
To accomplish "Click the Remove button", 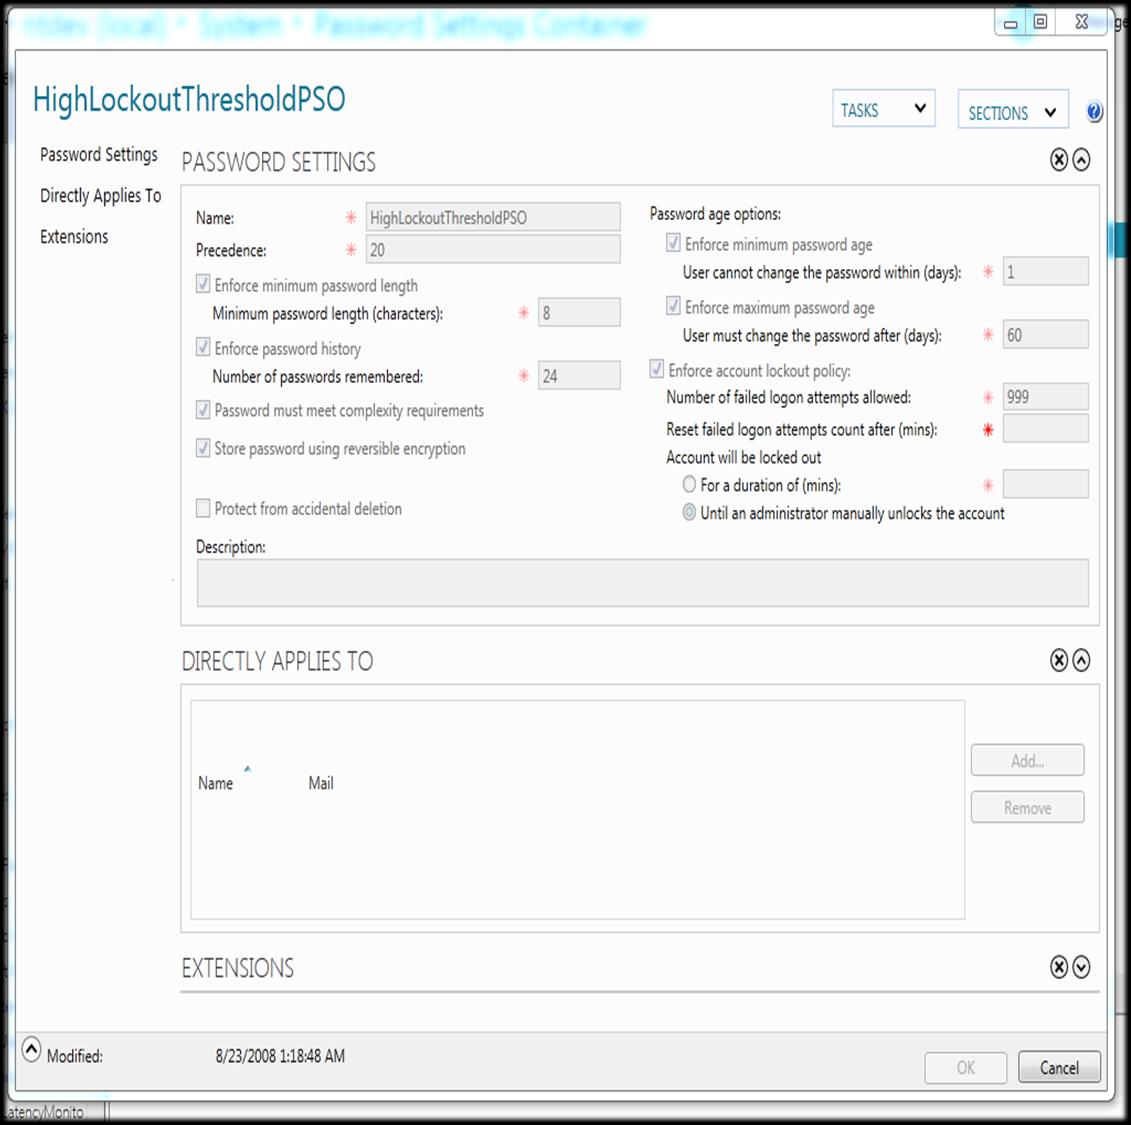I will tap(1027, 808).
